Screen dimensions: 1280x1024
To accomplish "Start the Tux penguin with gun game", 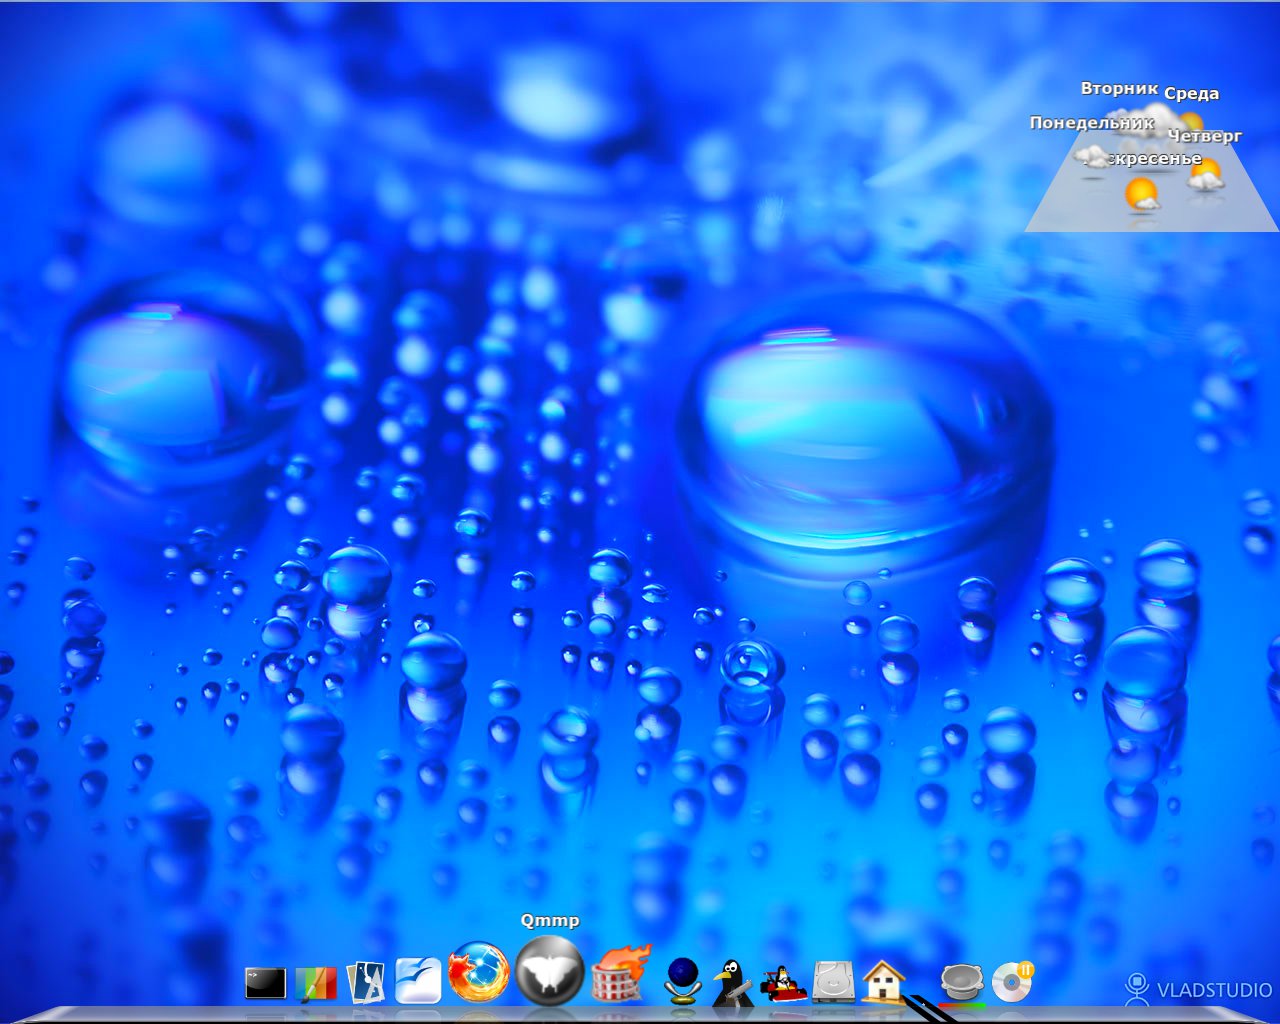I will point(732,983).
